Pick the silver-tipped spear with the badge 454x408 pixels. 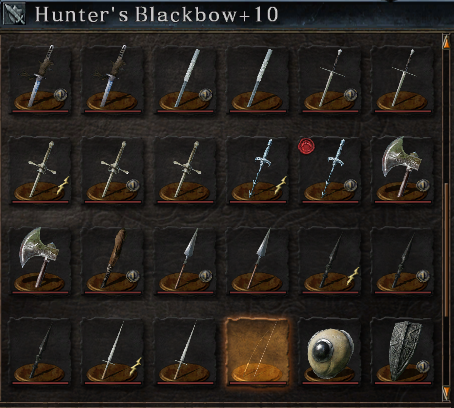tap(185, 261)
